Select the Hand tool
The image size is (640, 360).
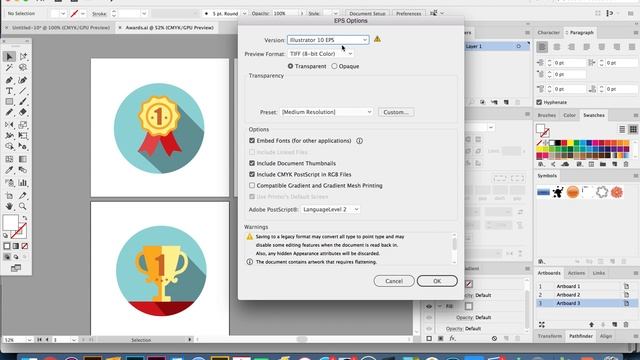[9, 207]
